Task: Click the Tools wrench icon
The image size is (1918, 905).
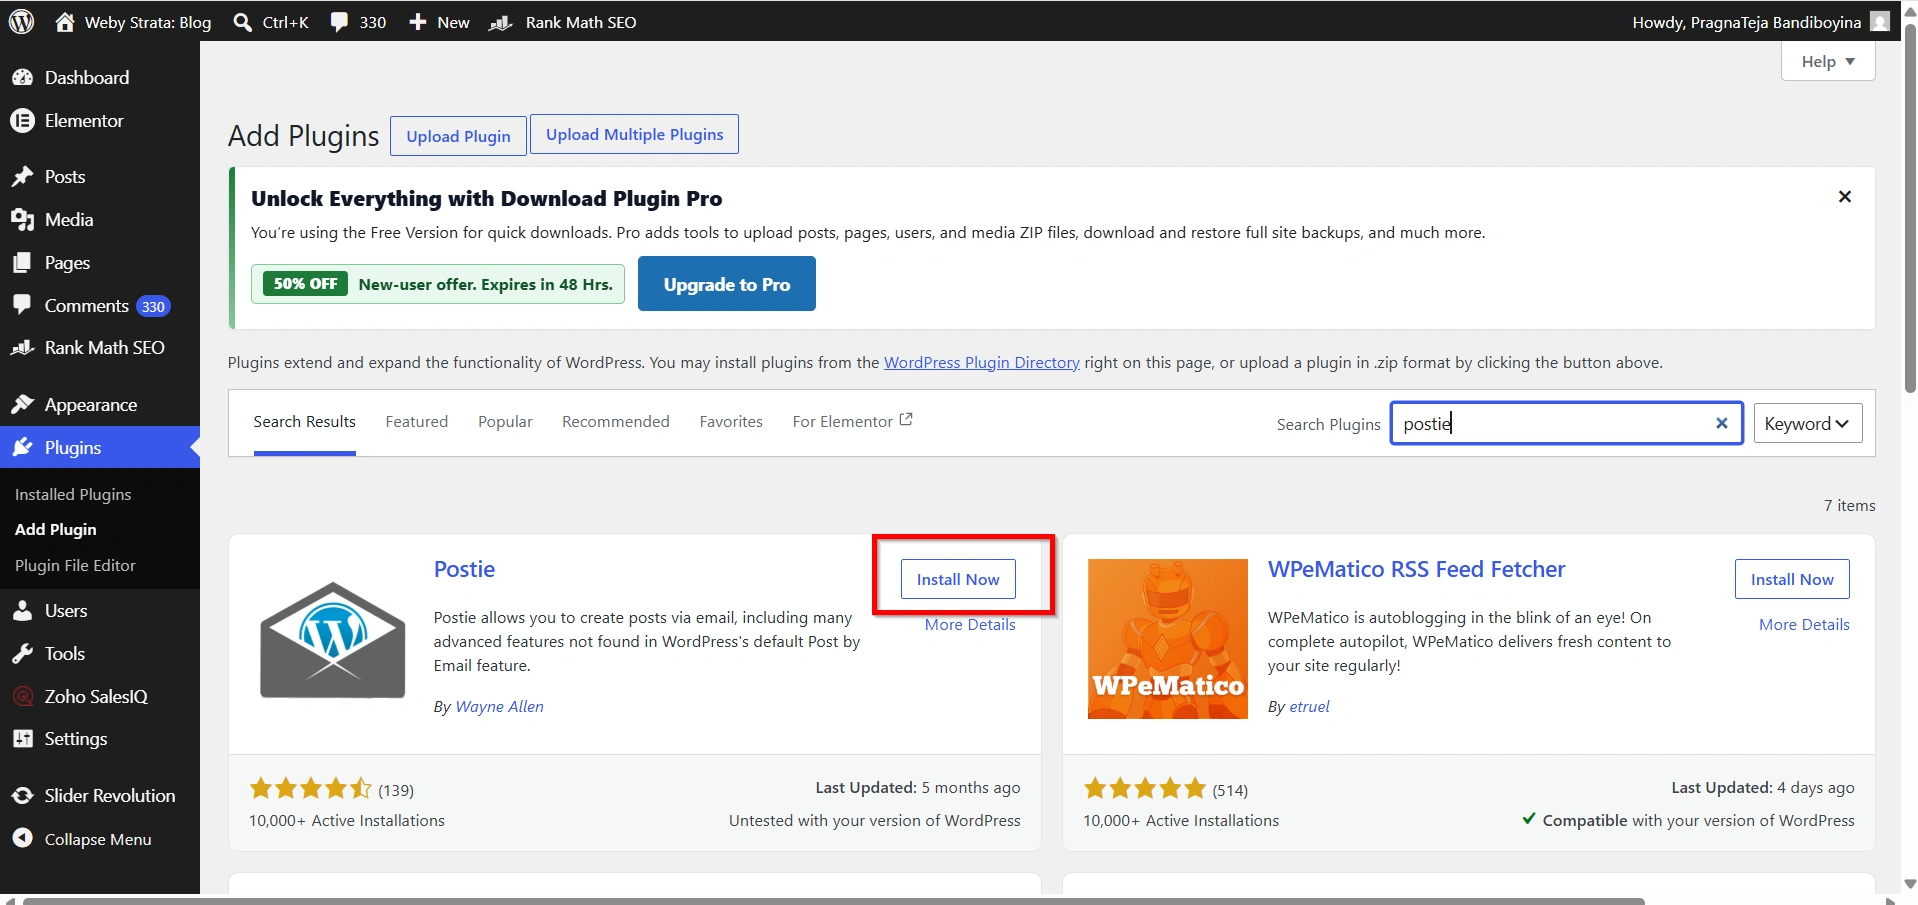Action: pos(22,653)
